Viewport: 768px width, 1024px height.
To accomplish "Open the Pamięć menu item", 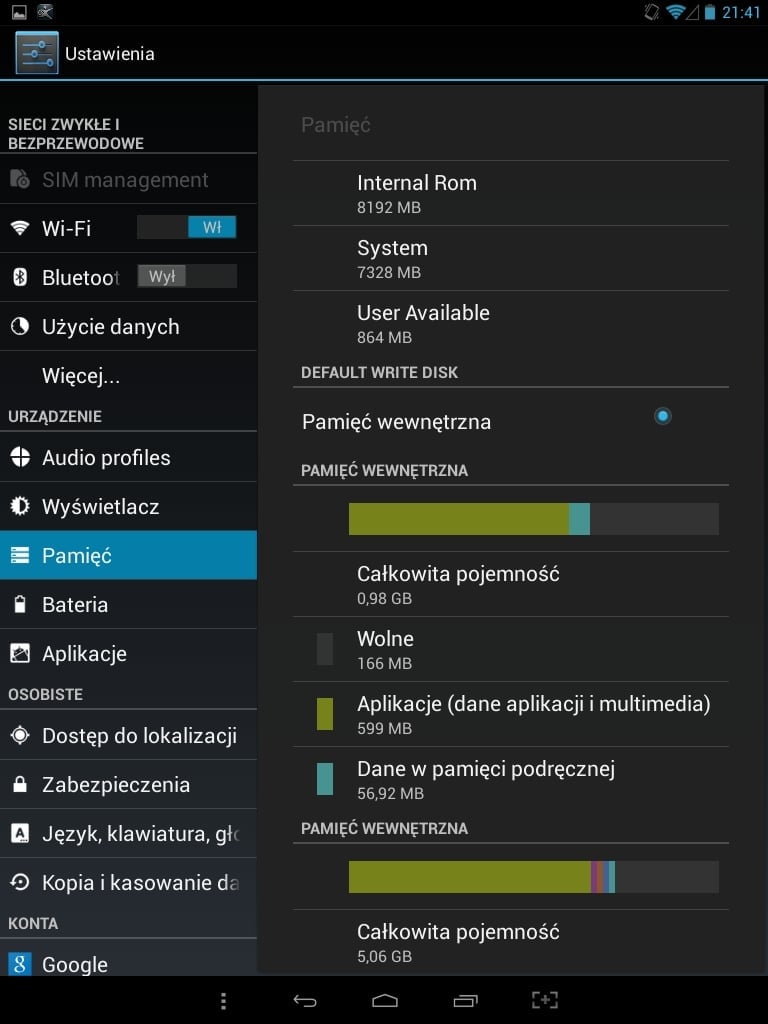I will 129,555.
